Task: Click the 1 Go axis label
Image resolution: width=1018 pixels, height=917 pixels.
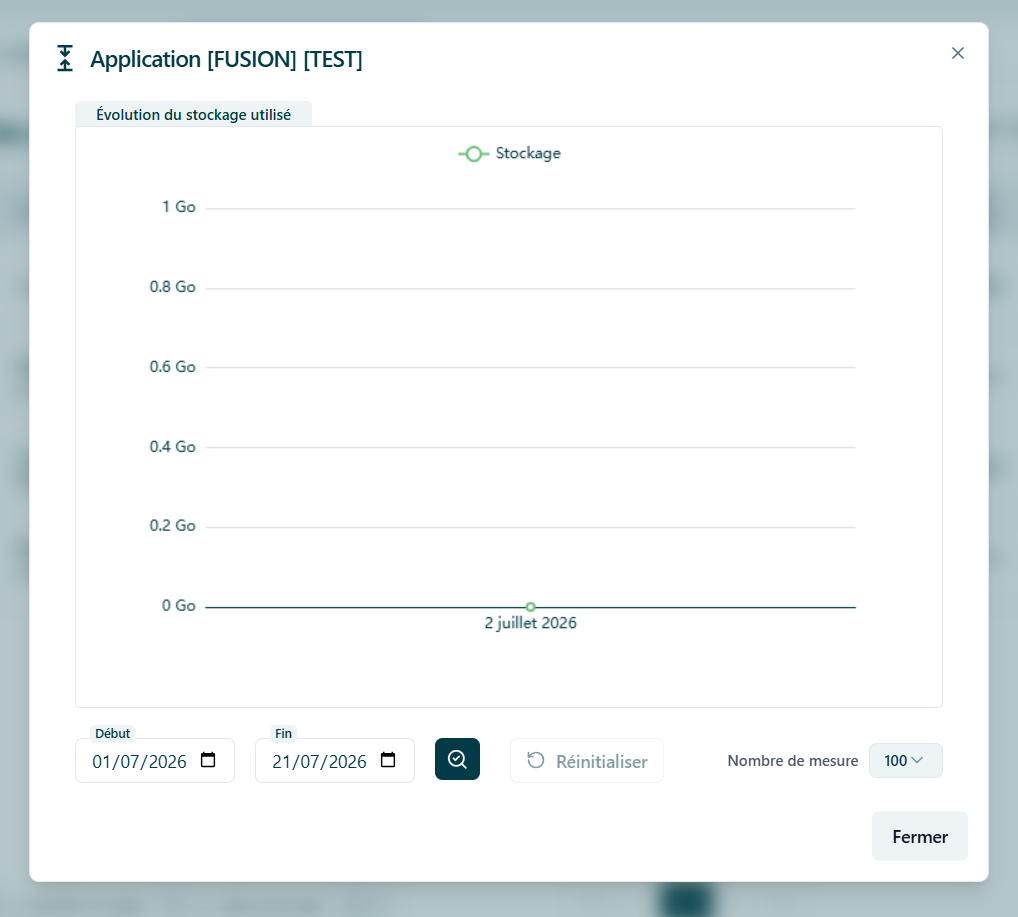Action: [179, 207]
